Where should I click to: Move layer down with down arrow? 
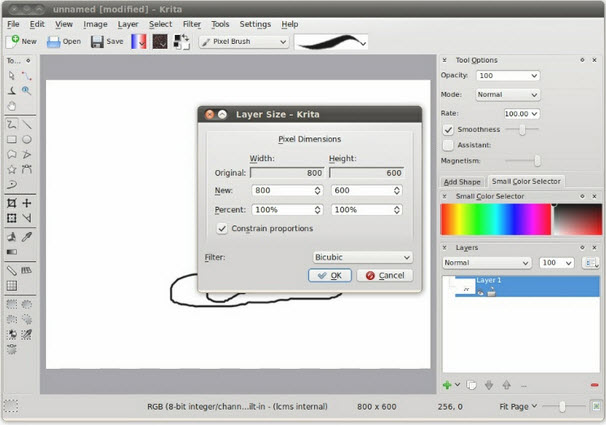[x=489, y=385]
